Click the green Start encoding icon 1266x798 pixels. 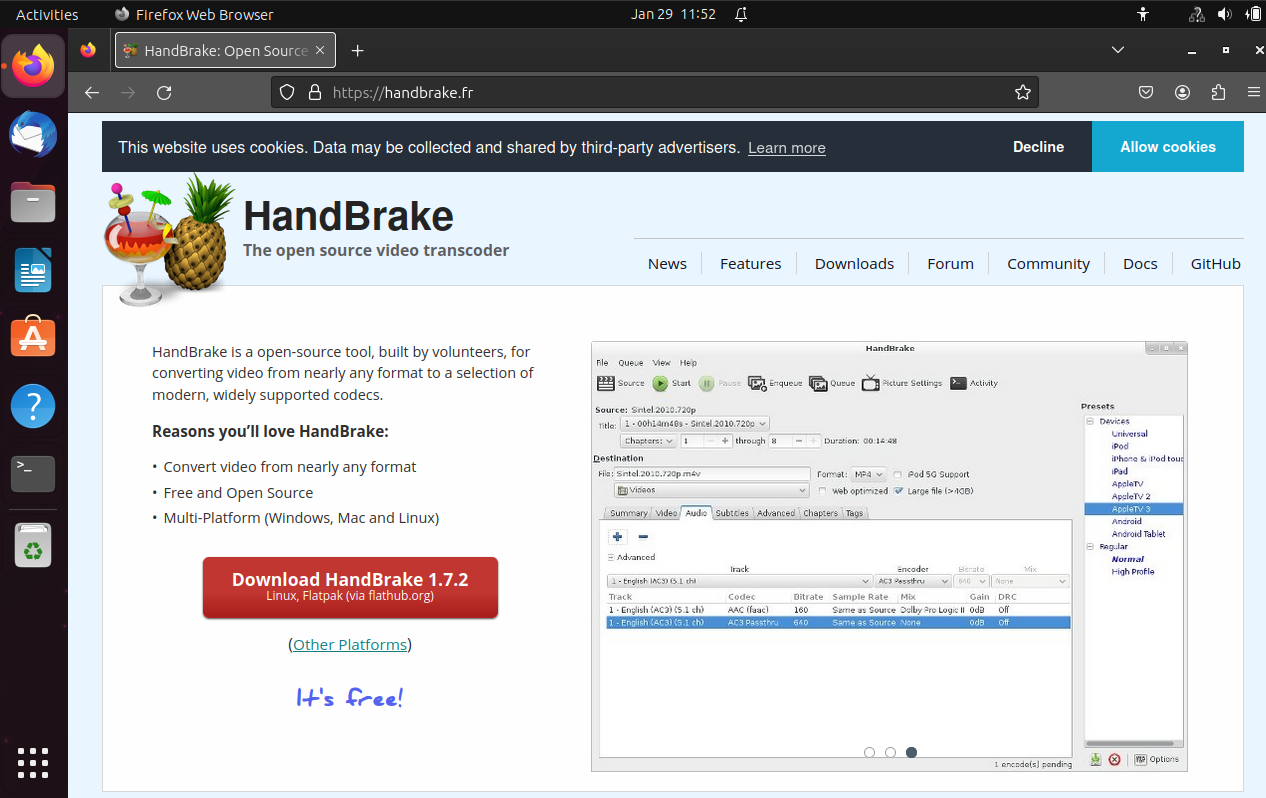pyautogui.click(x=660, y=383)
